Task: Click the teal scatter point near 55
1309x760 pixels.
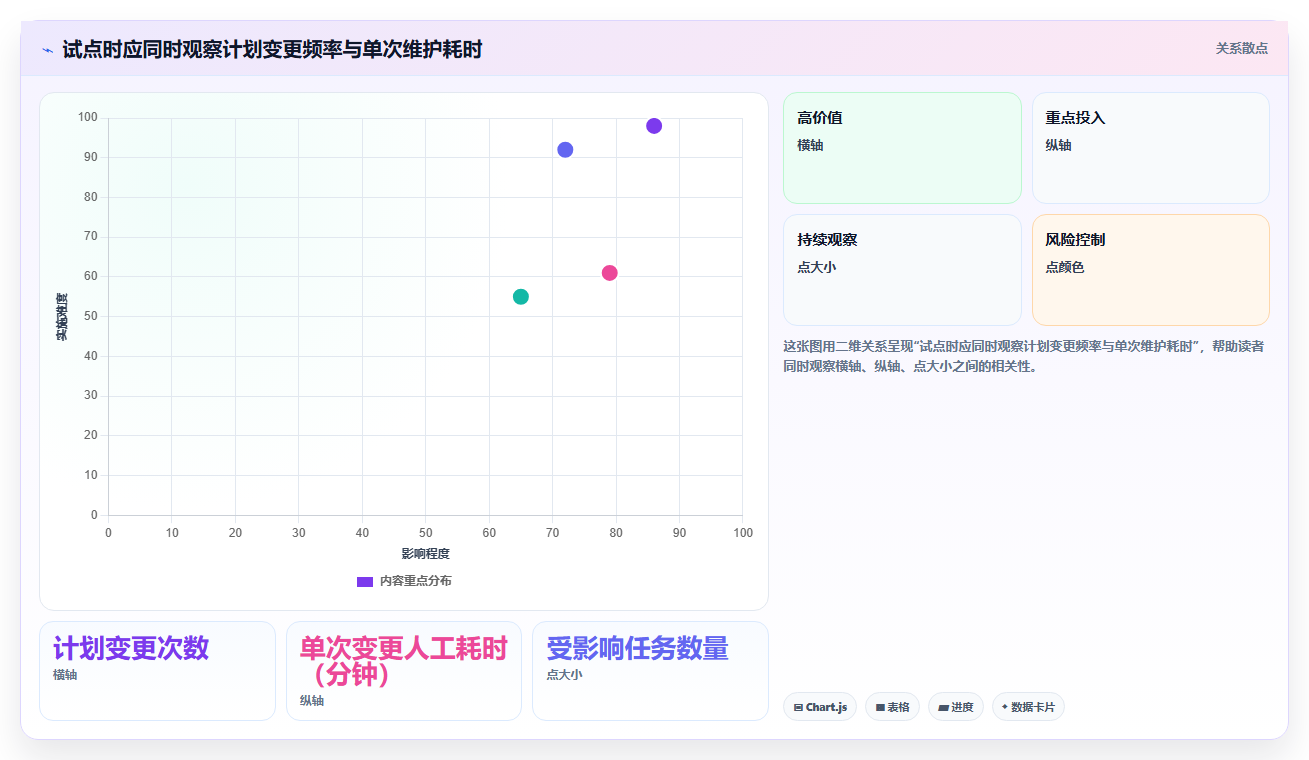Action: (x=521, y=297)
